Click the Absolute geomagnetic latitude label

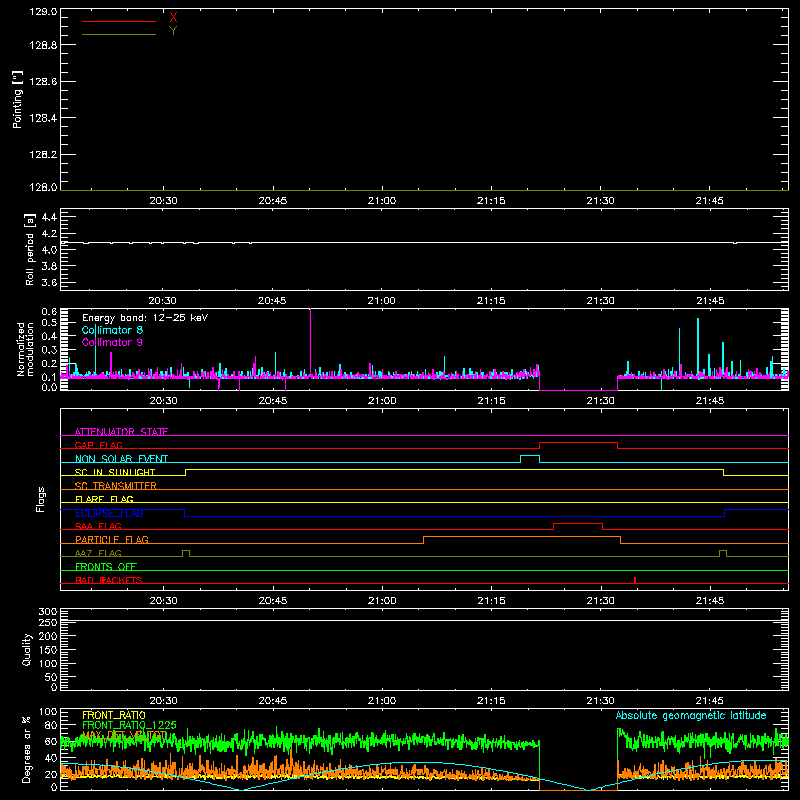tap(691, 715)
